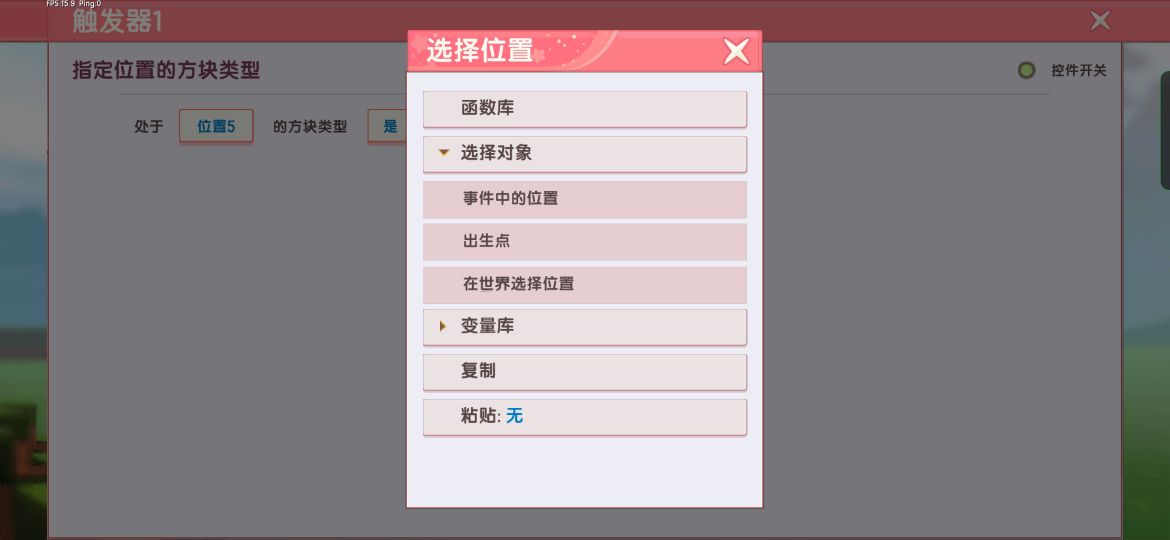Click the 触发器1 window title
This screenshot has width=1170, height=540.
117,22
